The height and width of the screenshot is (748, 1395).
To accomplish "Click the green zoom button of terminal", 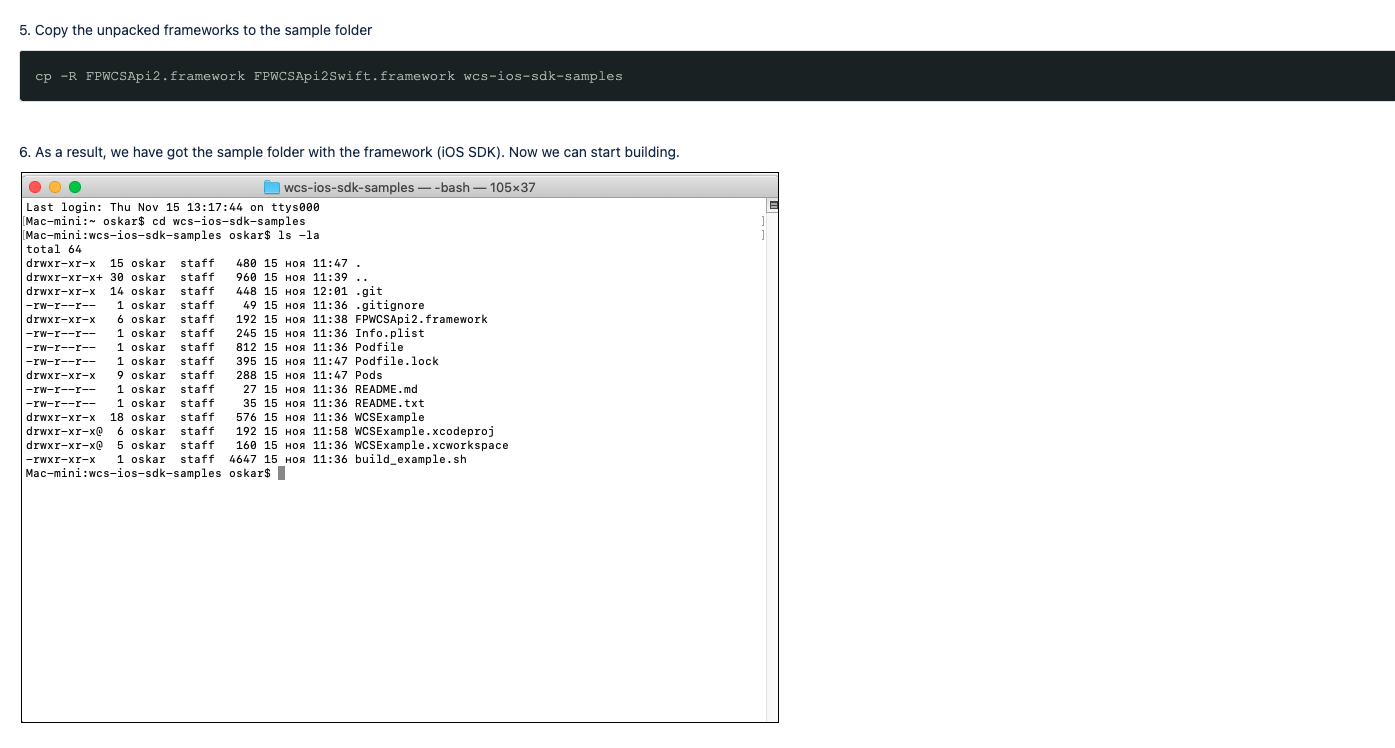I will (x=75, y=187).
